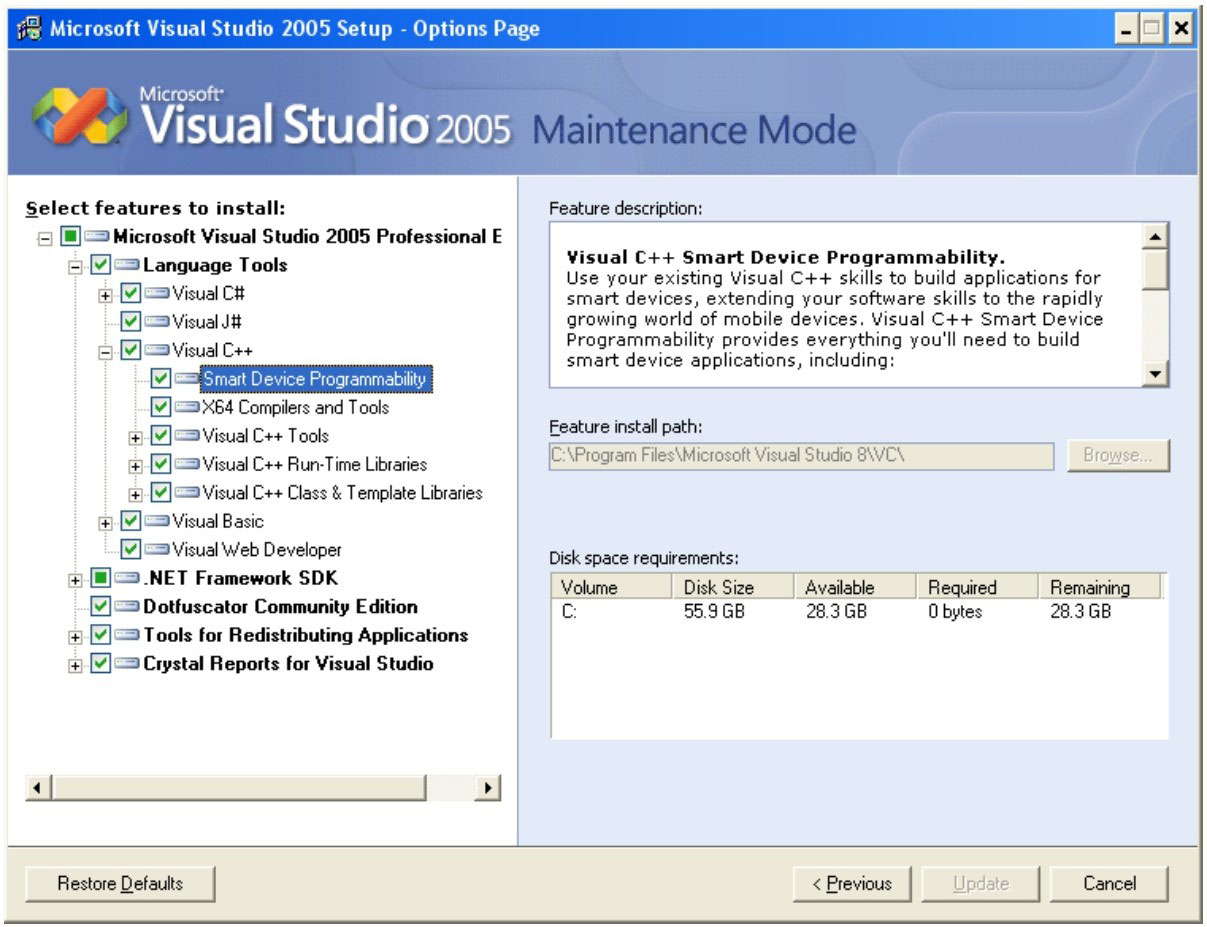The height and width of the screenshot is (927, 1207).
Task: Expand Tools for Redistributing Applications node
Action: pos(75,637)
